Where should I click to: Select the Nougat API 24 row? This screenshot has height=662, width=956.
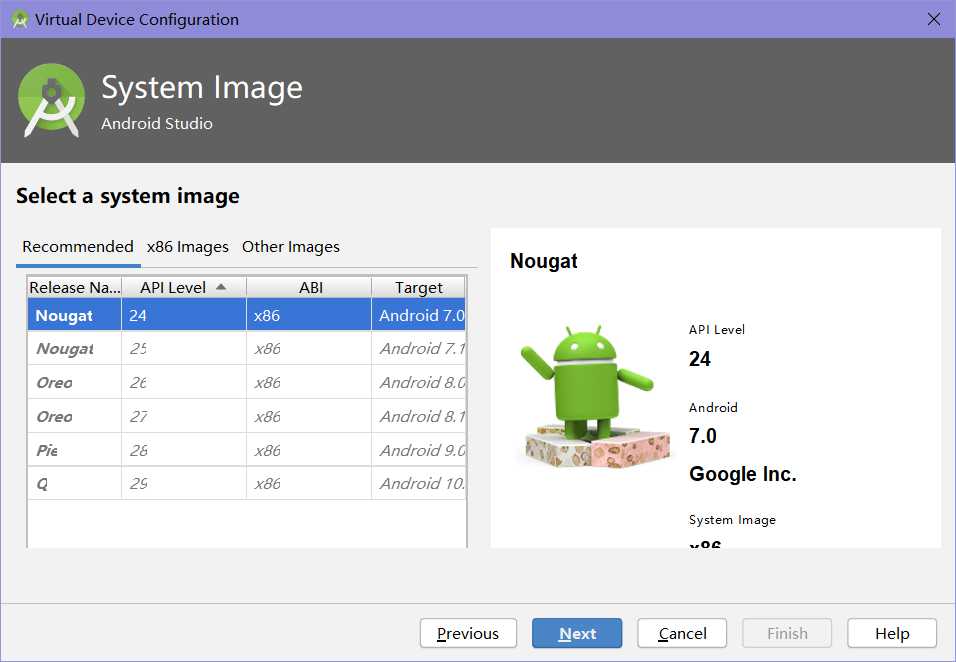[246, 315]
